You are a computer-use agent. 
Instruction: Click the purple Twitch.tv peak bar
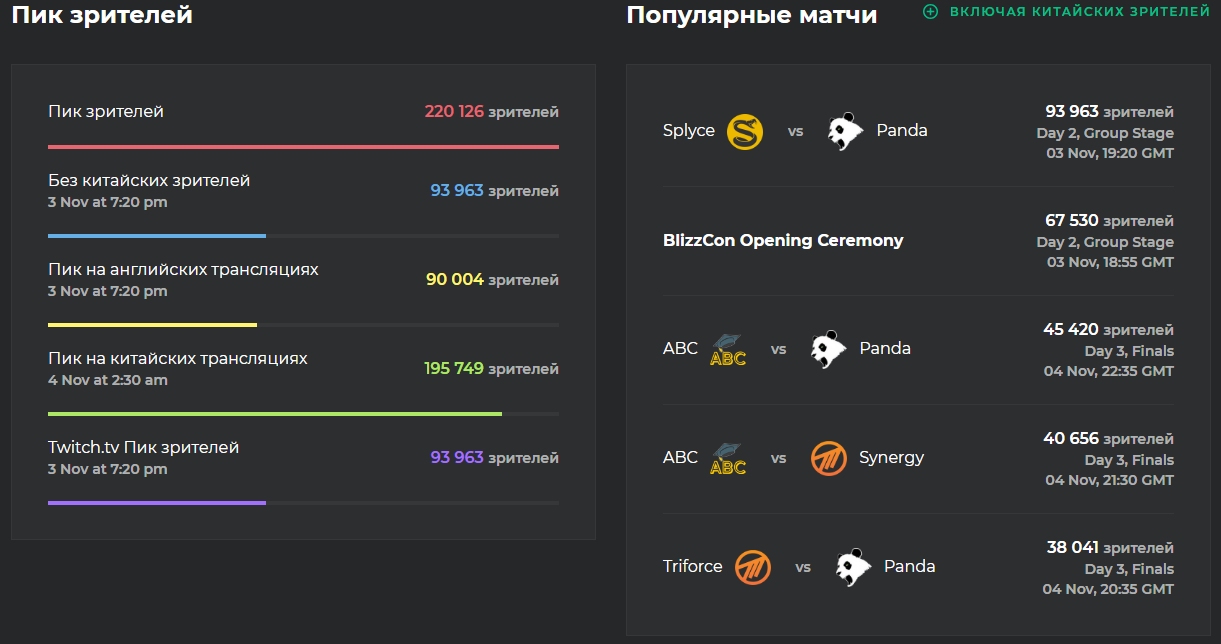click(x=157, y=503)
